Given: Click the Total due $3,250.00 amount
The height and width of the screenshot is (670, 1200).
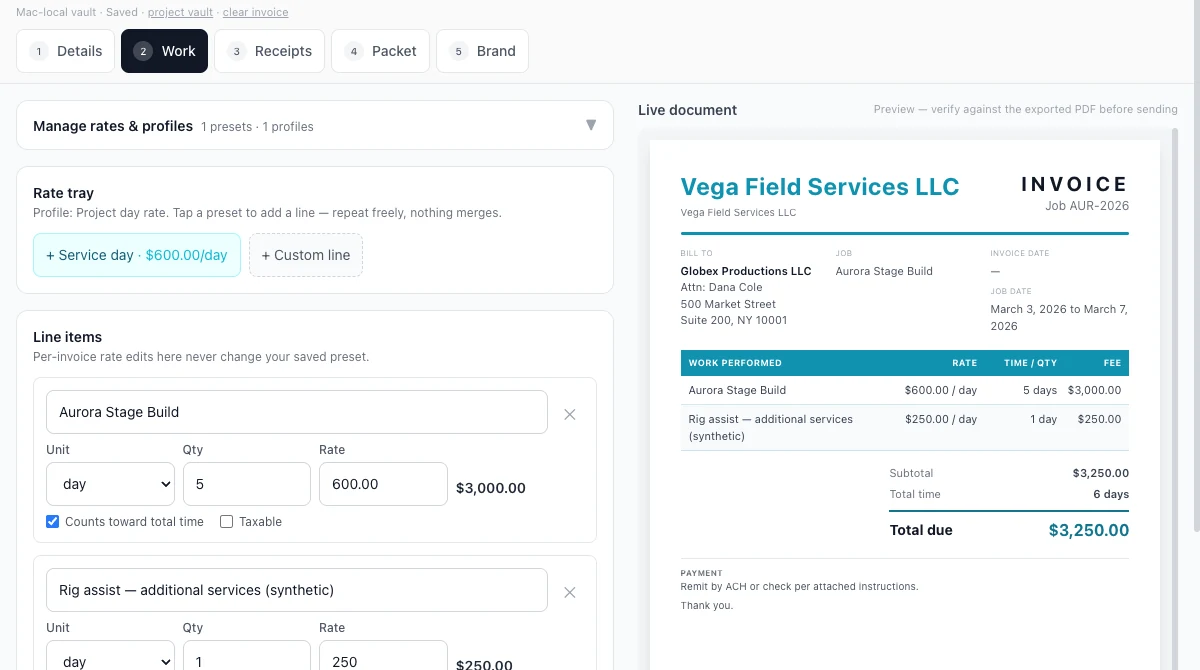Looking at the screenshot, I should coord(1089,531).
